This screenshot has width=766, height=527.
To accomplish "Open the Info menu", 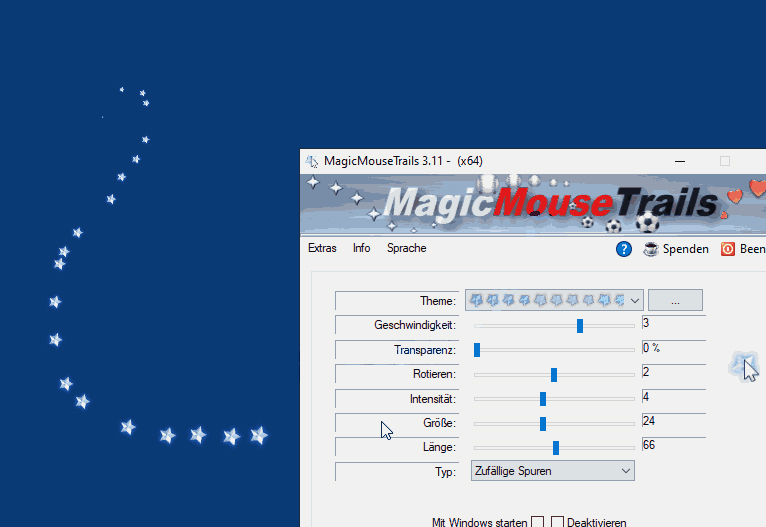I will pyautogui.click(x=361, y=248).
